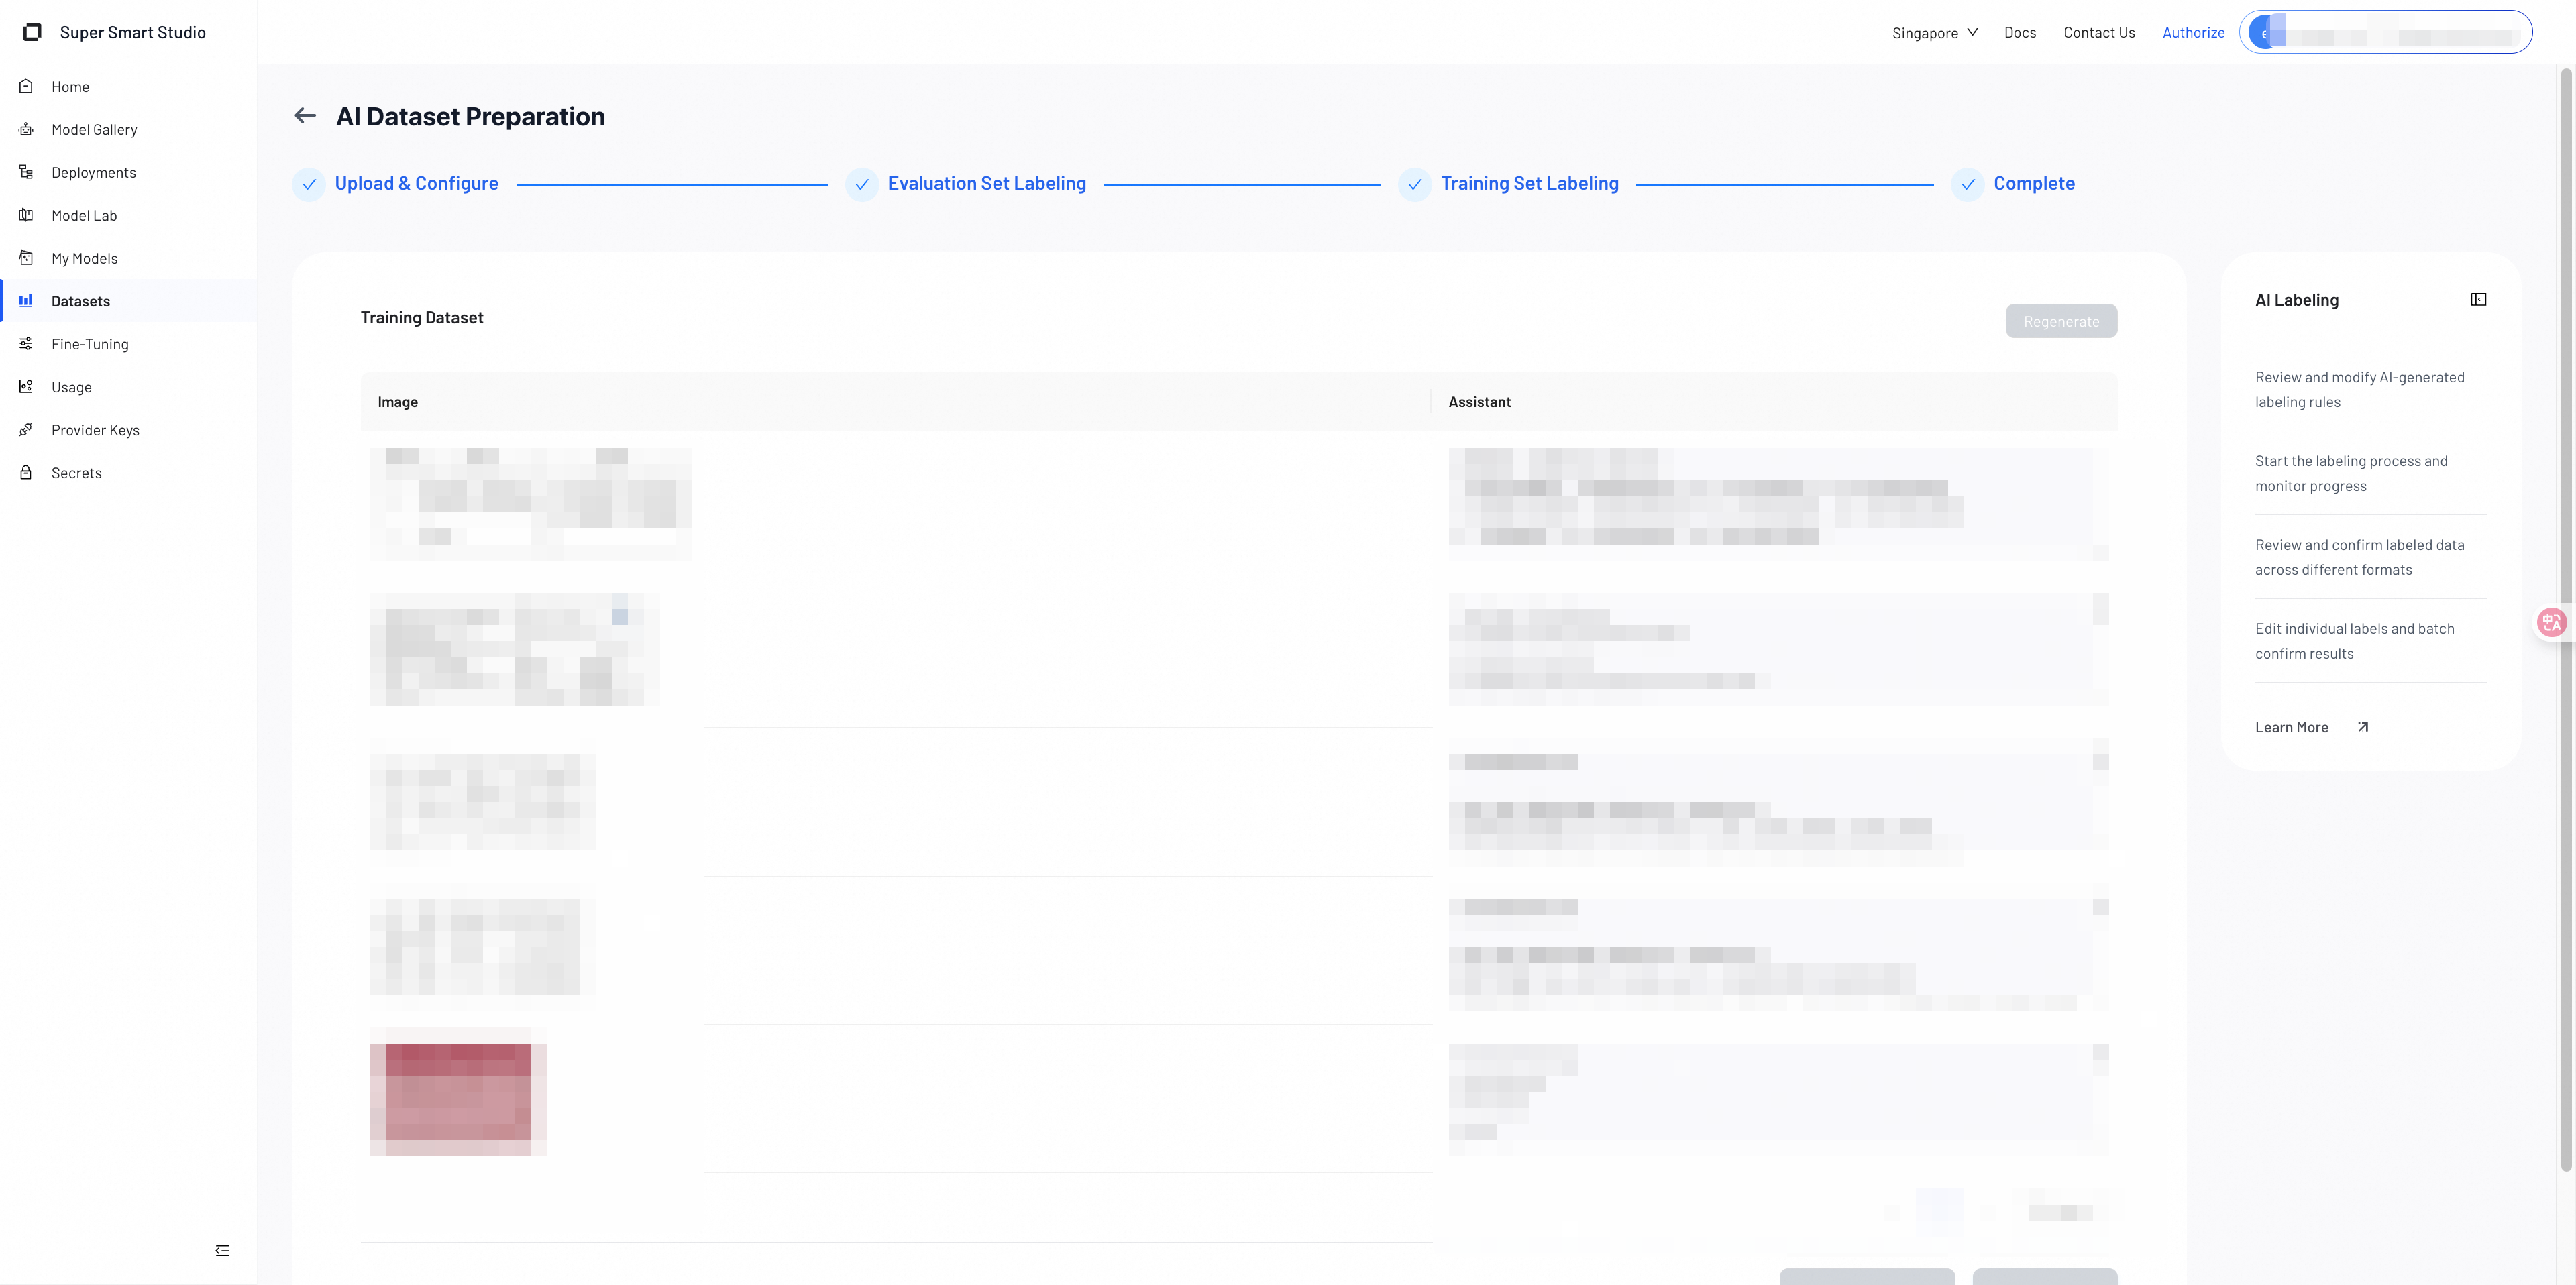Click the Secrets lock icon
The width and height of the screenshot is (2576, 1285).
tap(26, 472)
